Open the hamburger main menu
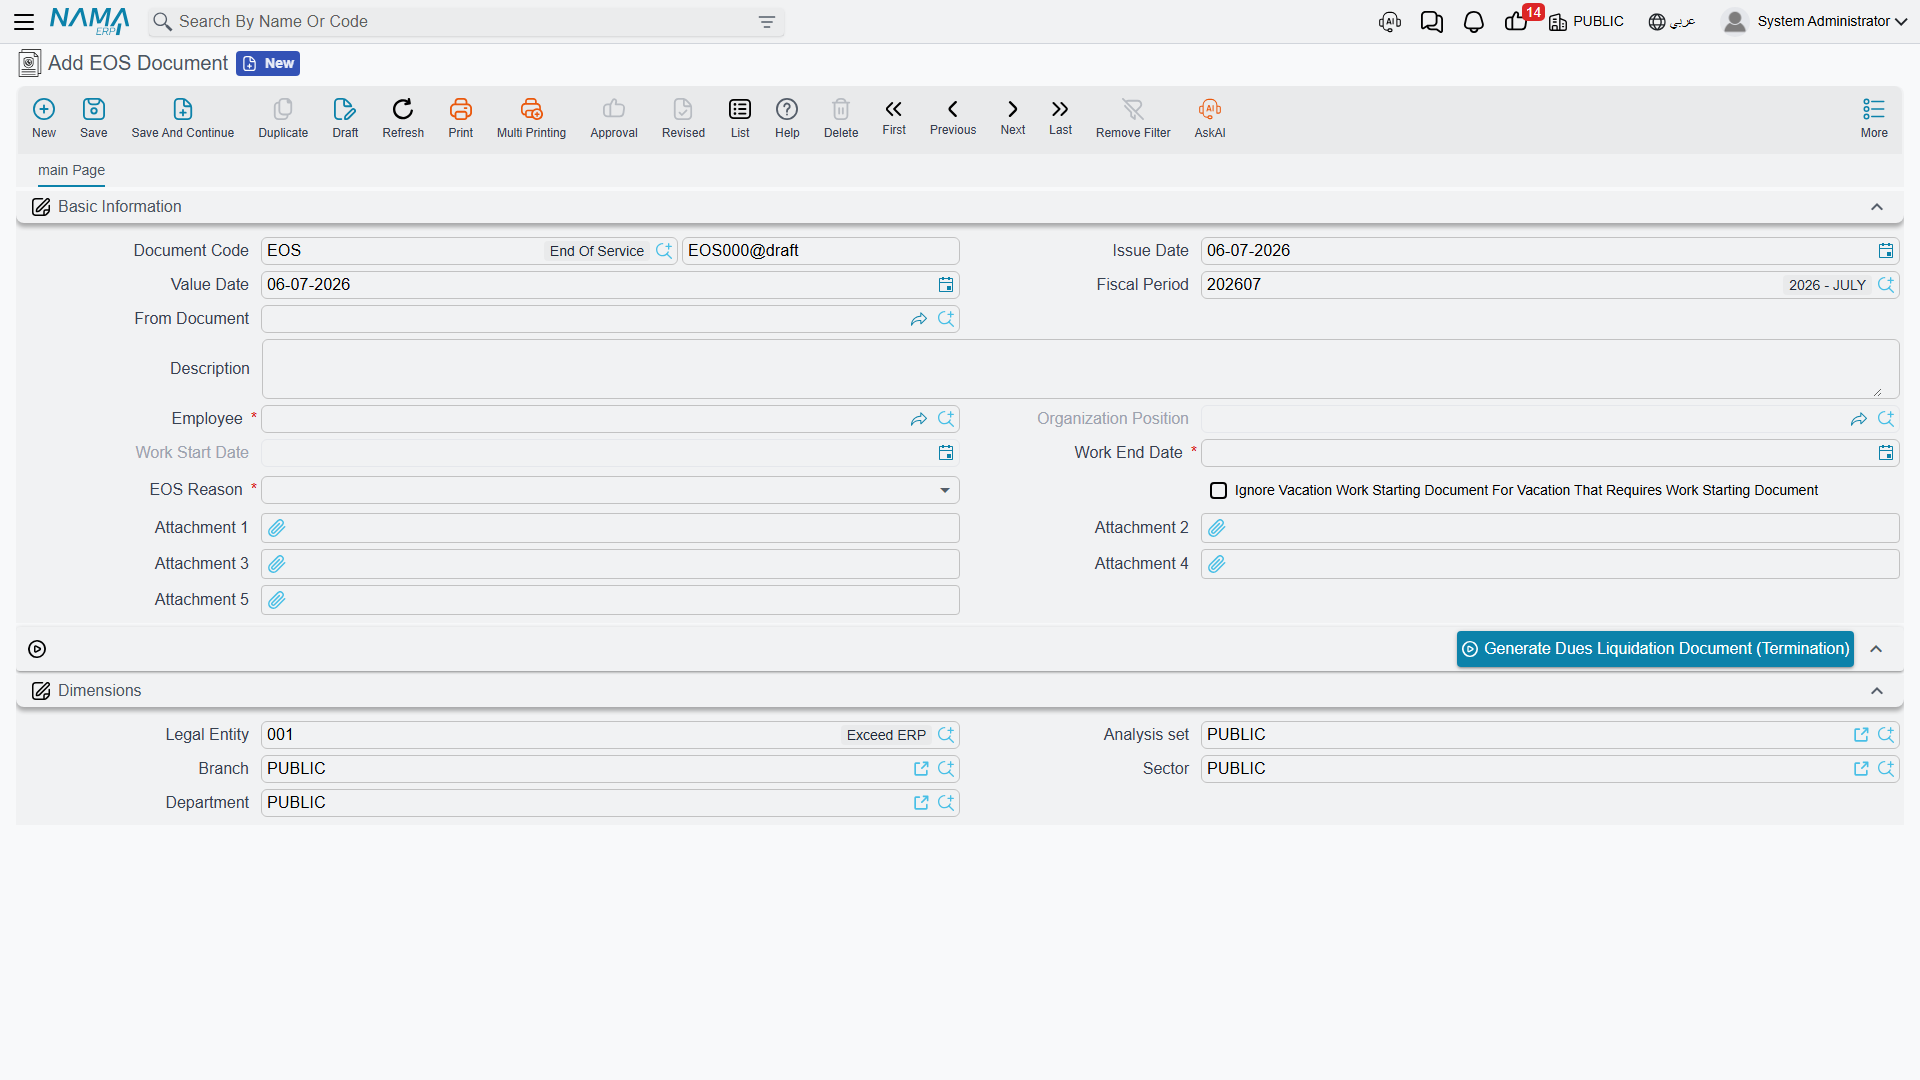The height and width of the screenshot is (1080, 1920). point(24,21)
